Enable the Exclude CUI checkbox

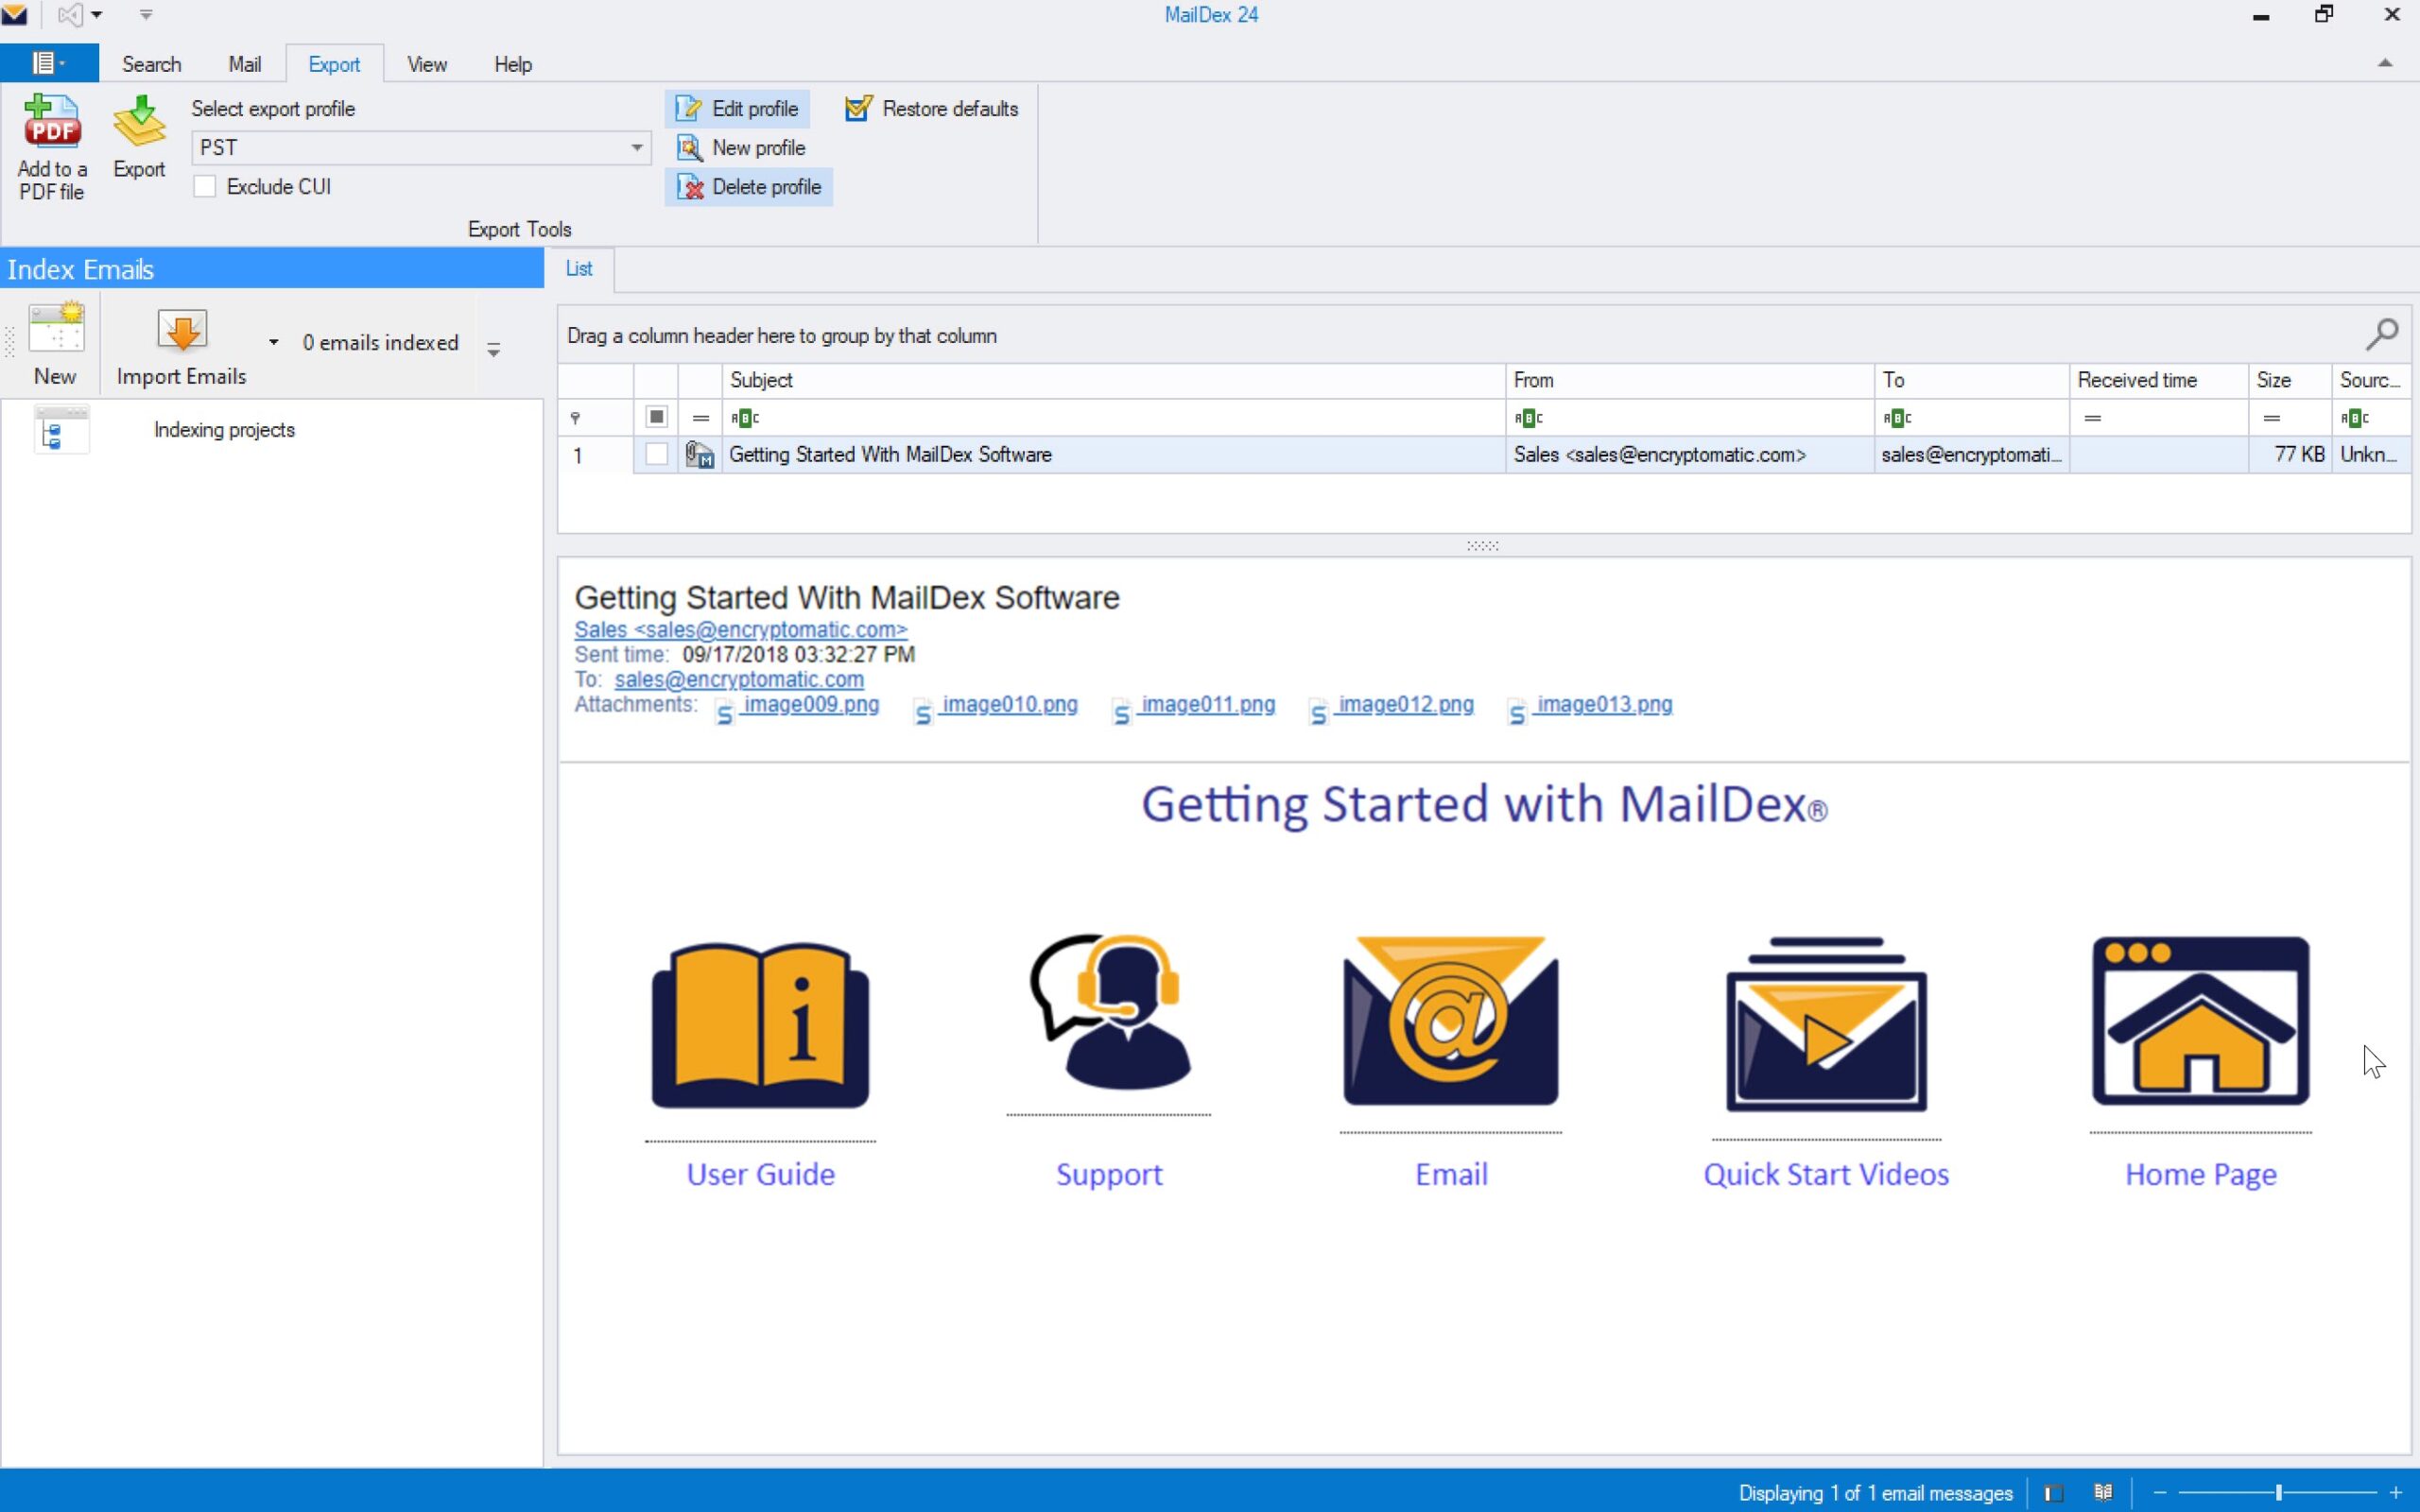point(205,186)
